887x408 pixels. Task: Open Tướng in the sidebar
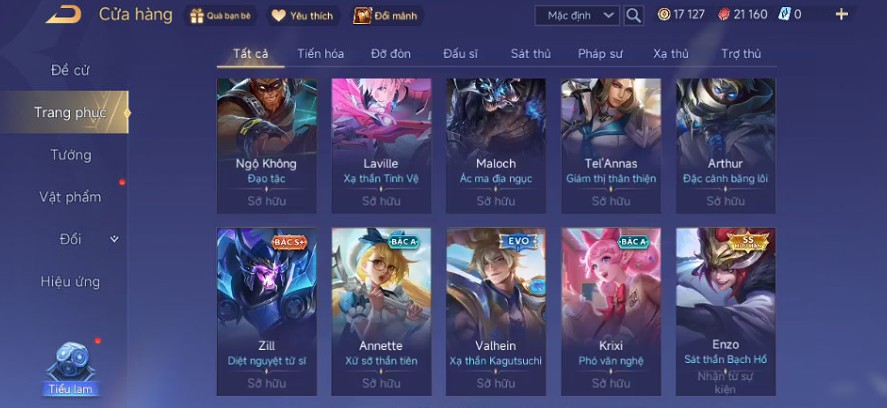coord(71,154)
